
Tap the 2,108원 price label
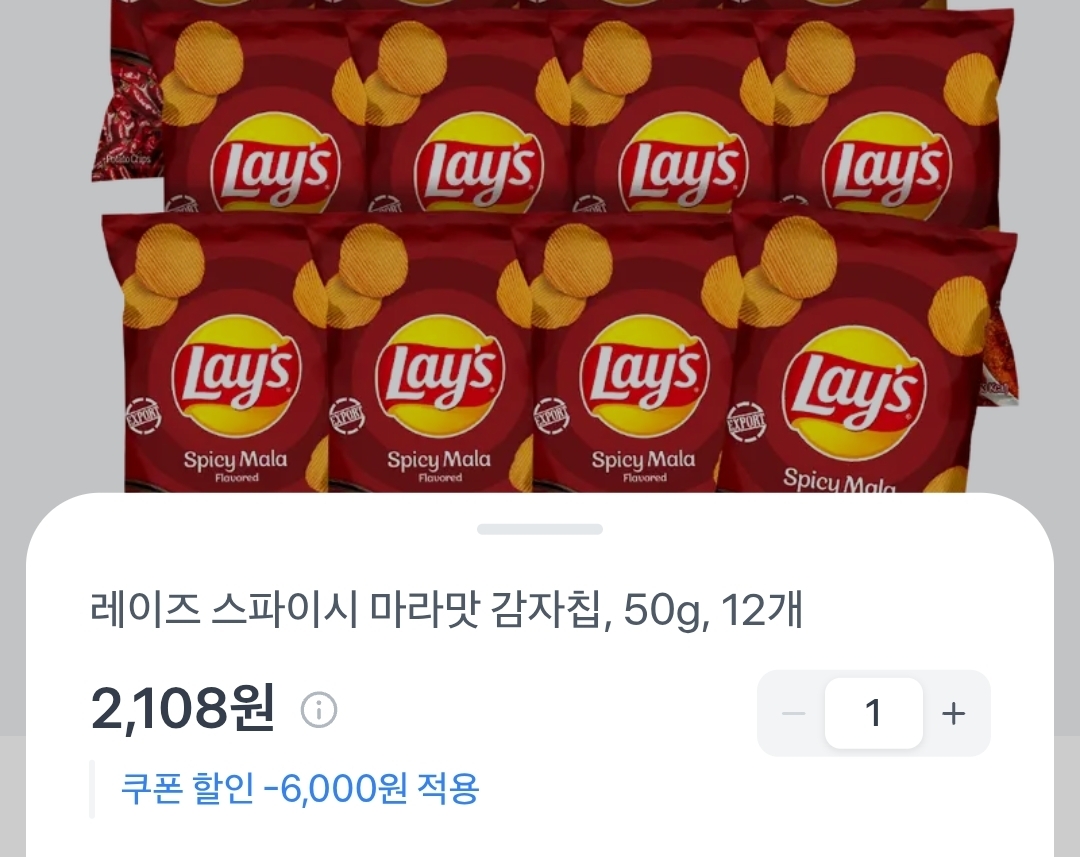pos(183,708)
